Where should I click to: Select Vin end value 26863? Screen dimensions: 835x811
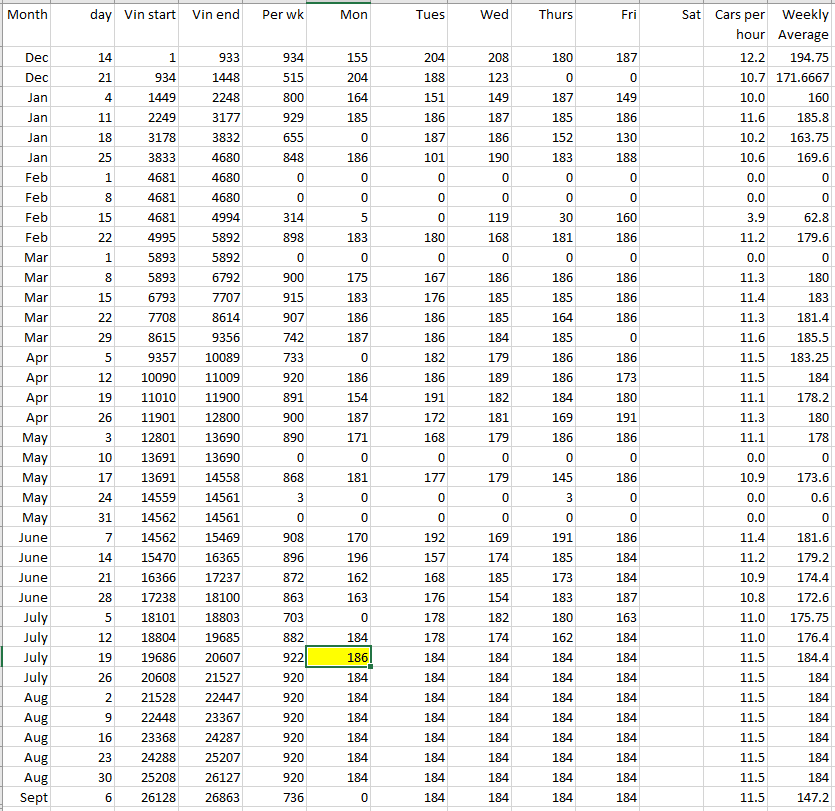point(215,797)
